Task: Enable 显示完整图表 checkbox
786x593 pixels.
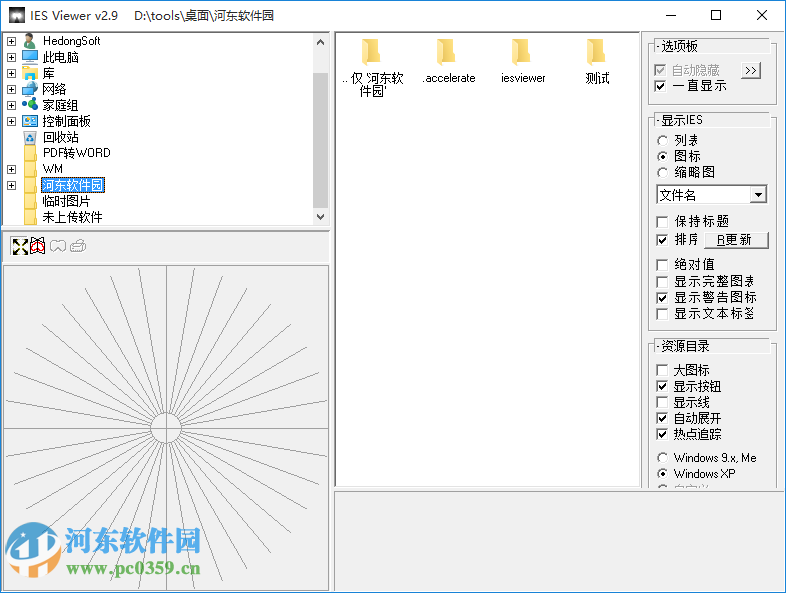Action: [x=662, y=282]
